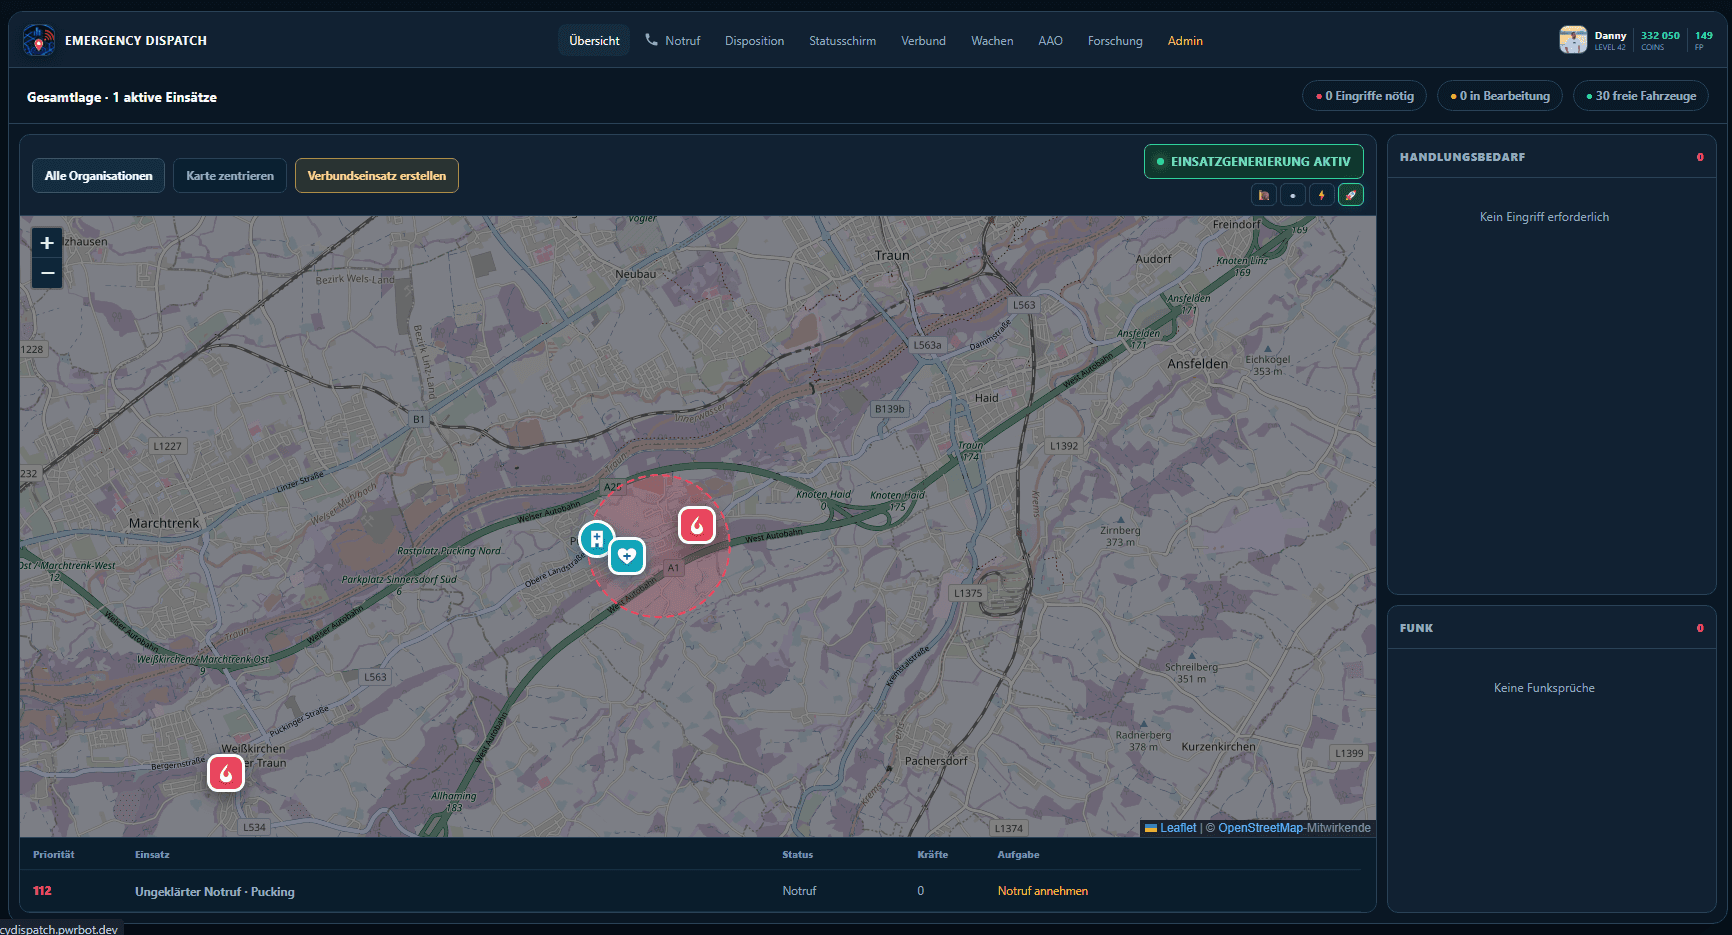Click the rocket speed icon button
This screenshot has width=1732, height=935.
coord(1351,195)
